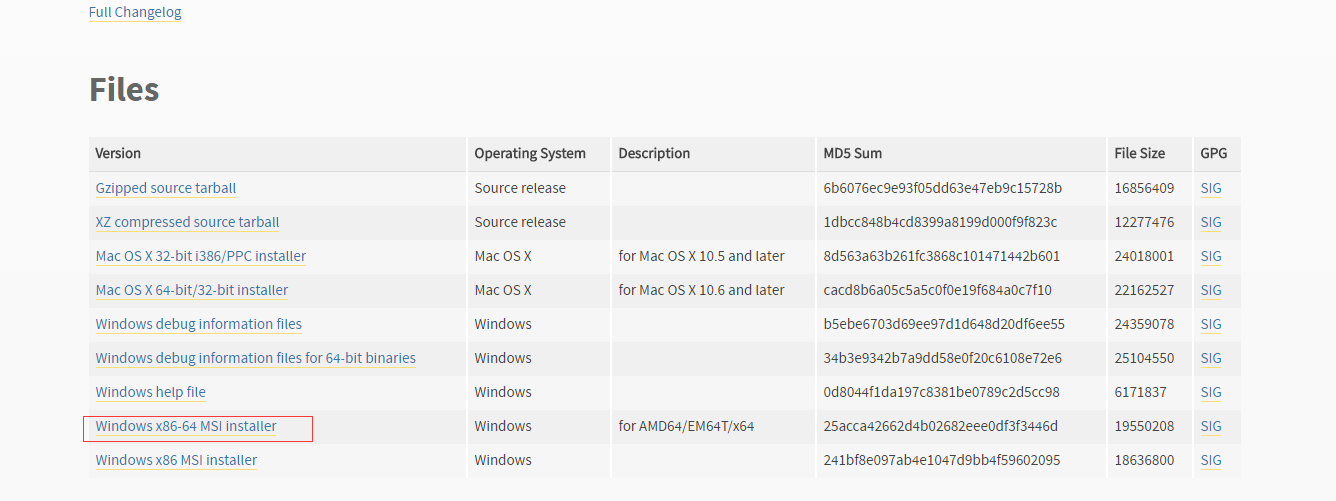Open SIG for Mac OS X 32-bit installer
Screen dimensions: 1336x501
[x=1211, y=256]
